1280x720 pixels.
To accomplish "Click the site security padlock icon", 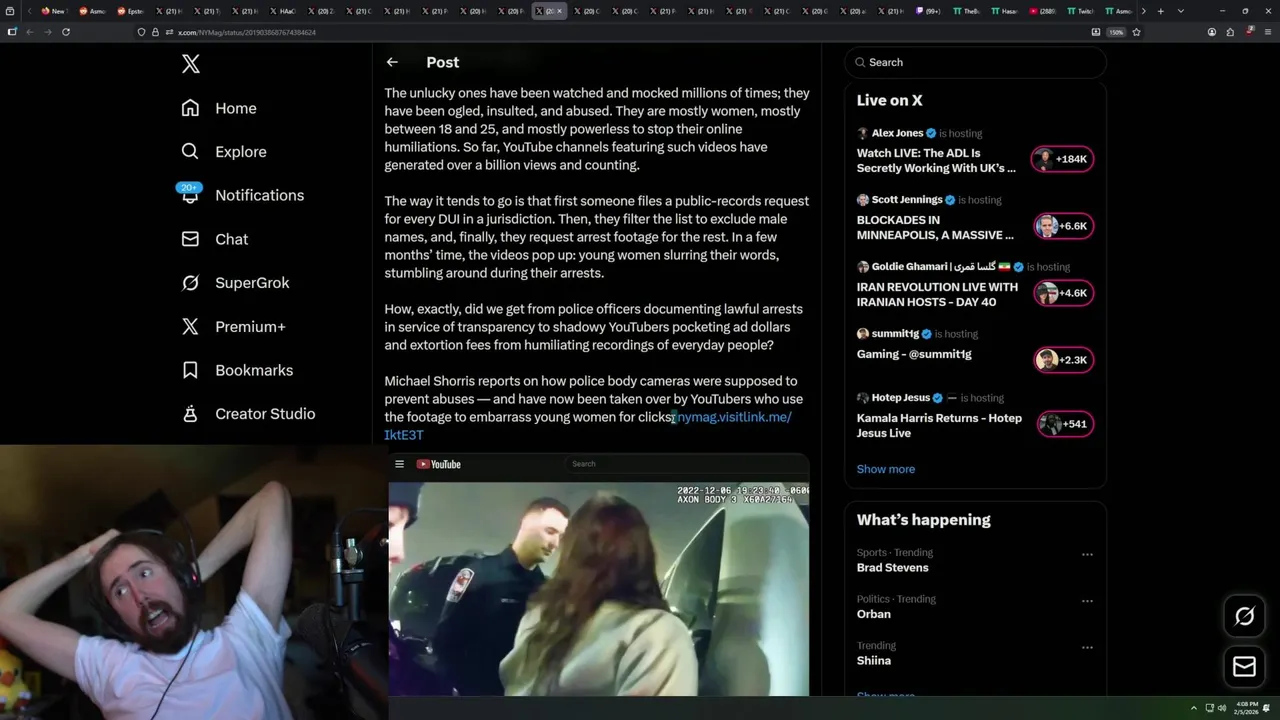I will coord(154,32).
